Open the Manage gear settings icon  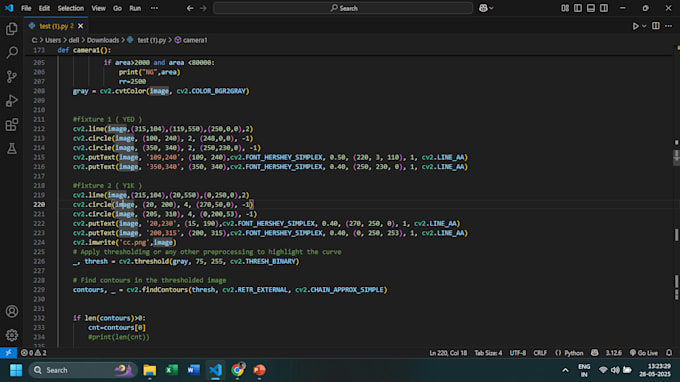point(12,335)
